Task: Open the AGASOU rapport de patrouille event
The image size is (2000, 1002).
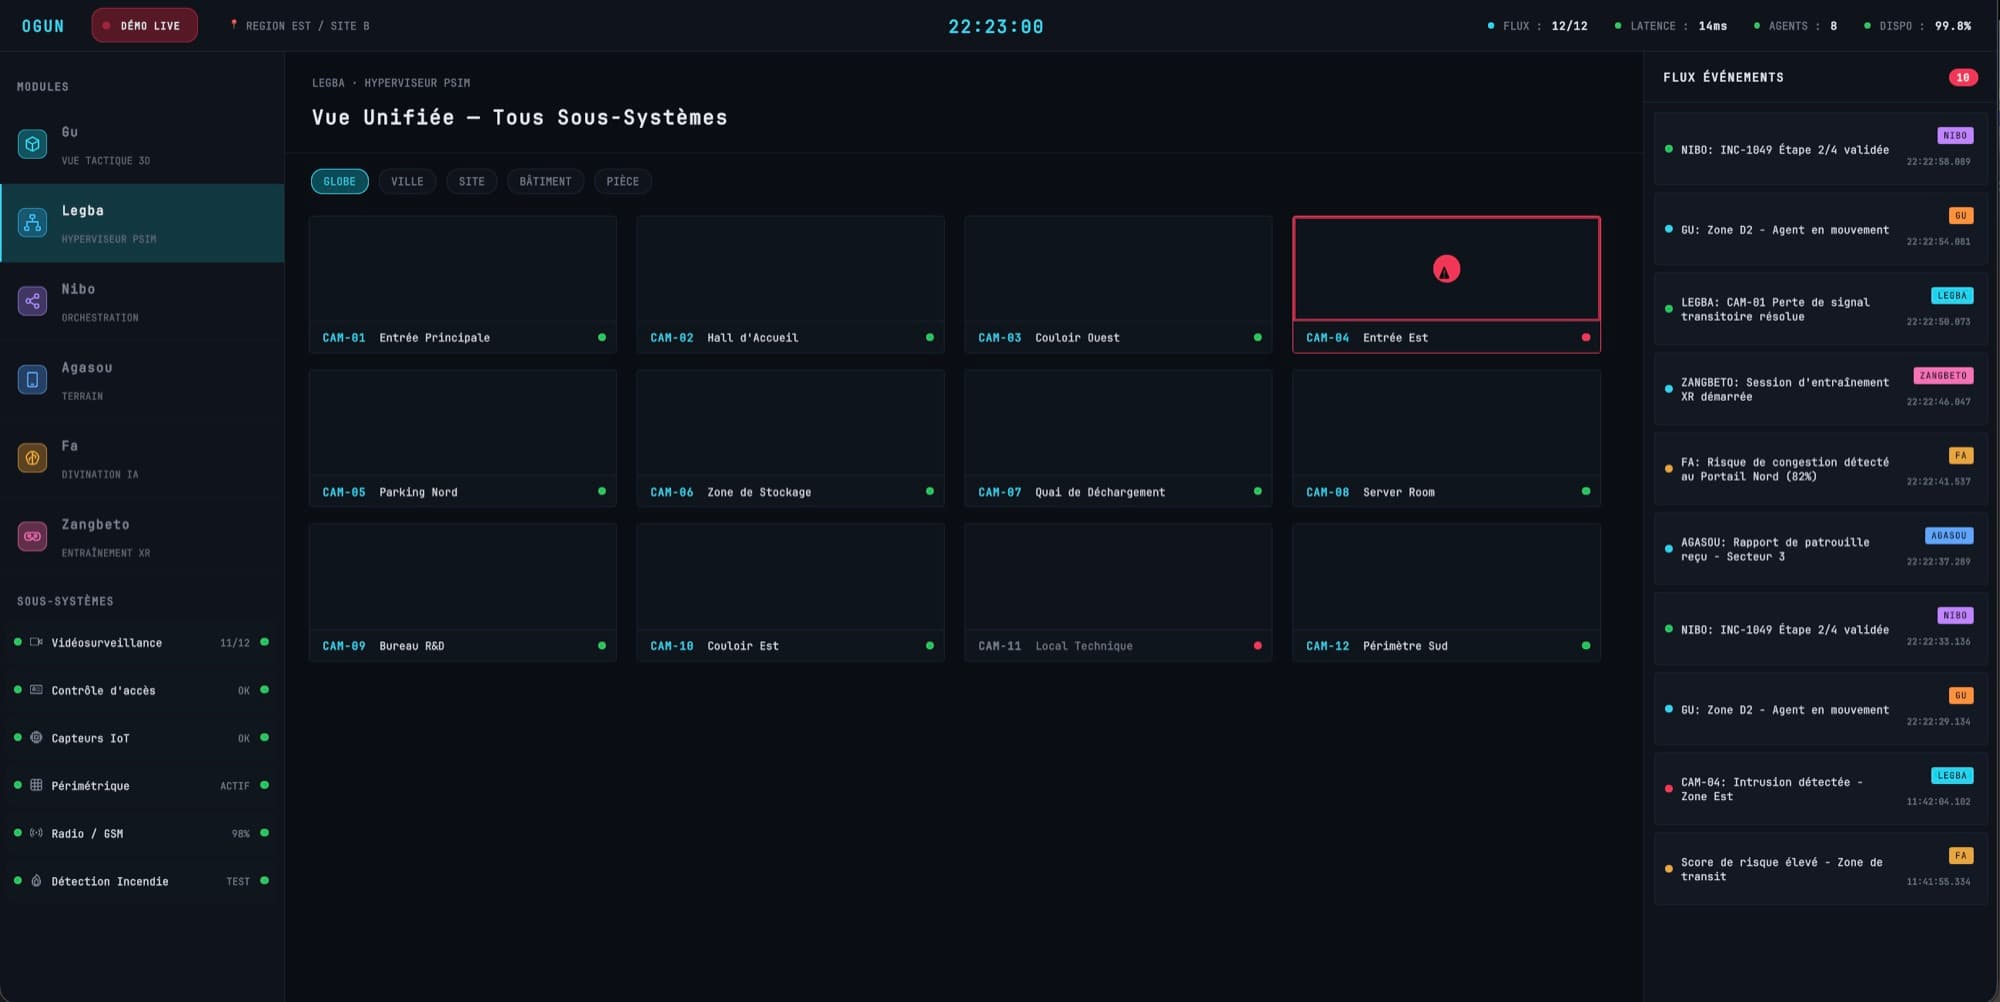Action: pos(1820,549)
